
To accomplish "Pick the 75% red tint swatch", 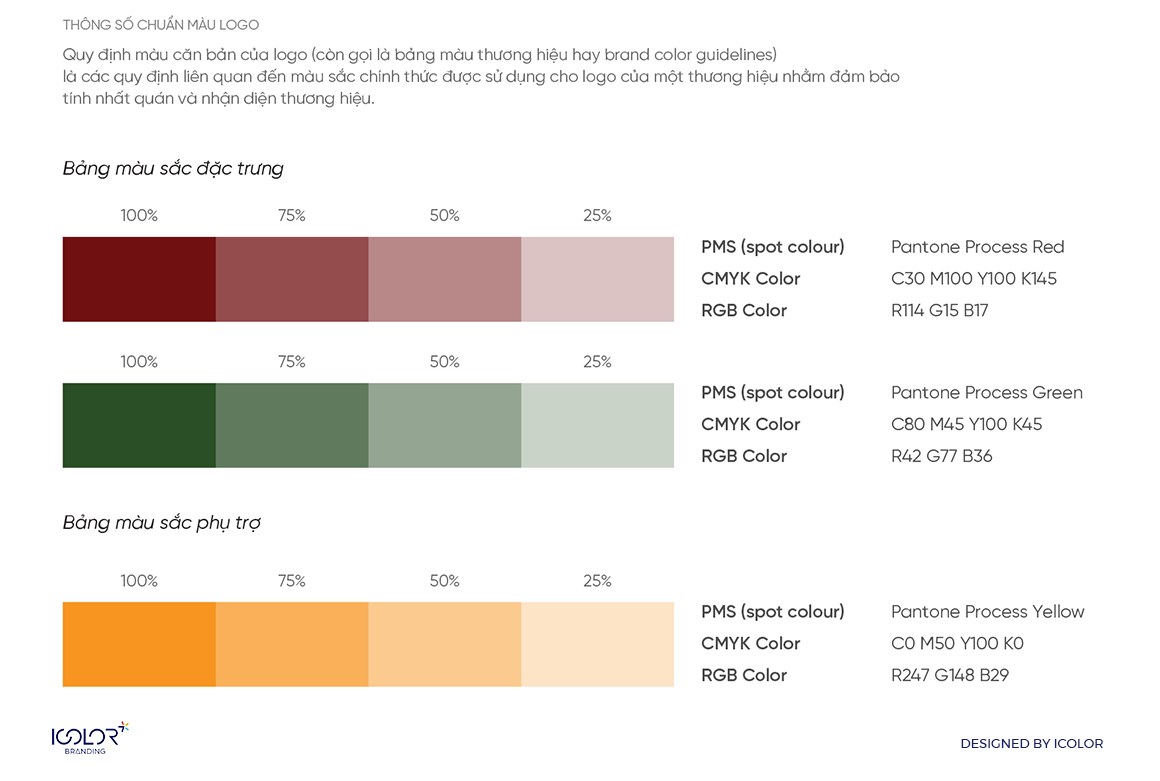I will [x=292, y=279].
